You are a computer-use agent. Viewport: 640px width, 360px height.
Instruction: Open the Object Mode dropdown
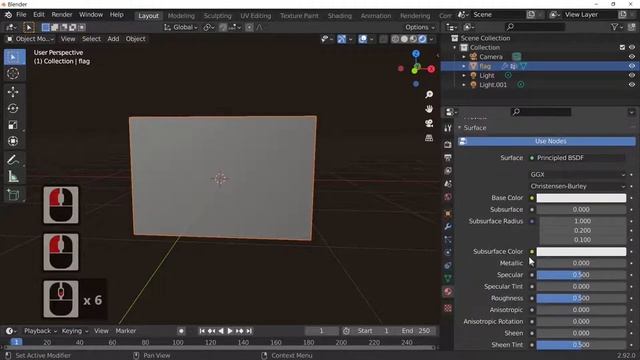[x=30, y=39]
